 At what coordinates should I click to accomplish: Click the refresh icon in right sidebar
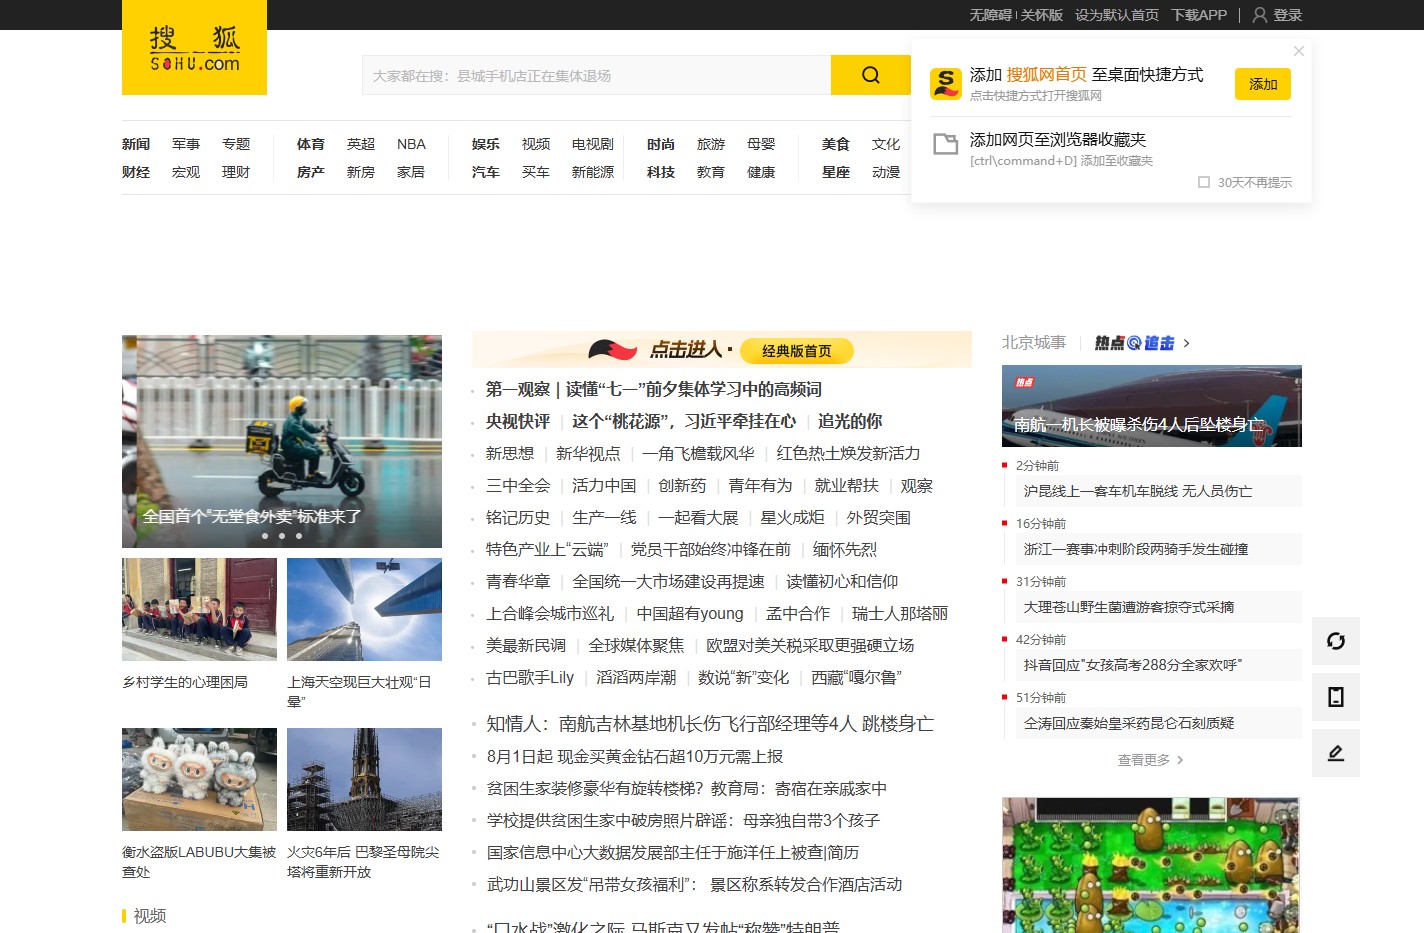(1336, 641)
